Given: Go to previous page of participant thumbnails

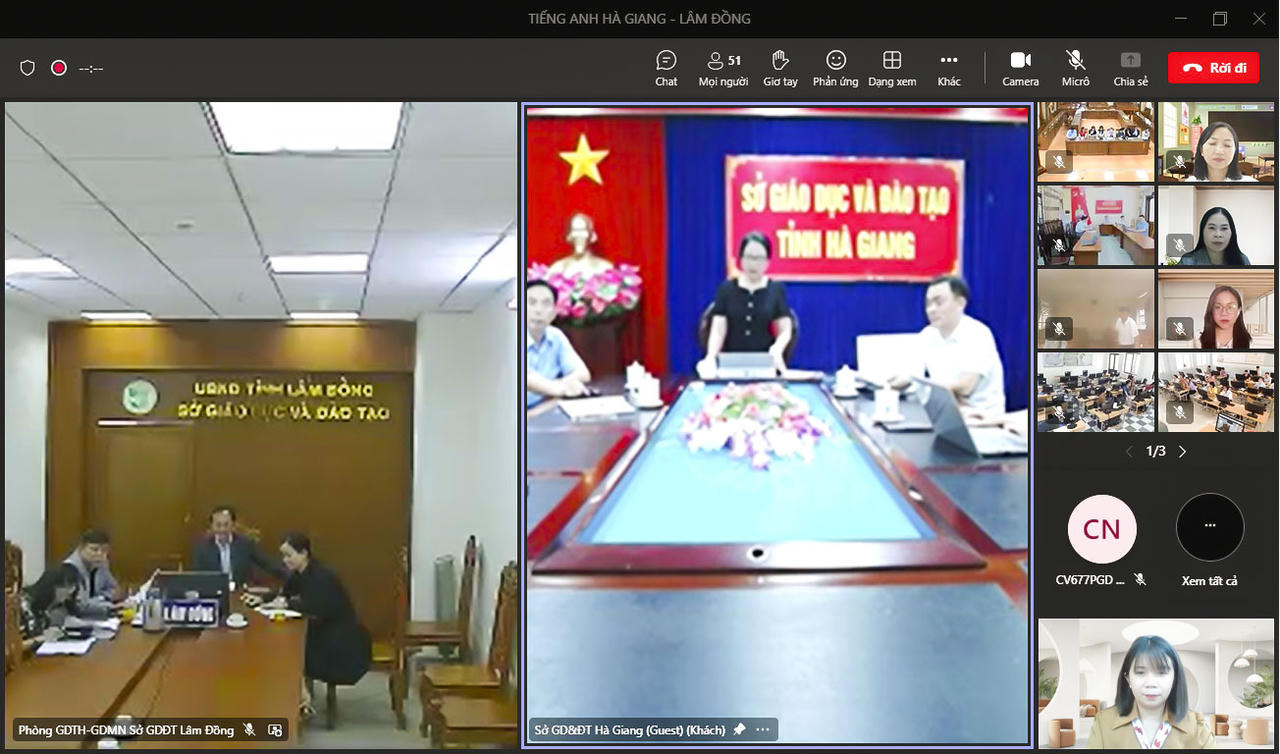Looking at the screenshot, I should click(1129, 452).
